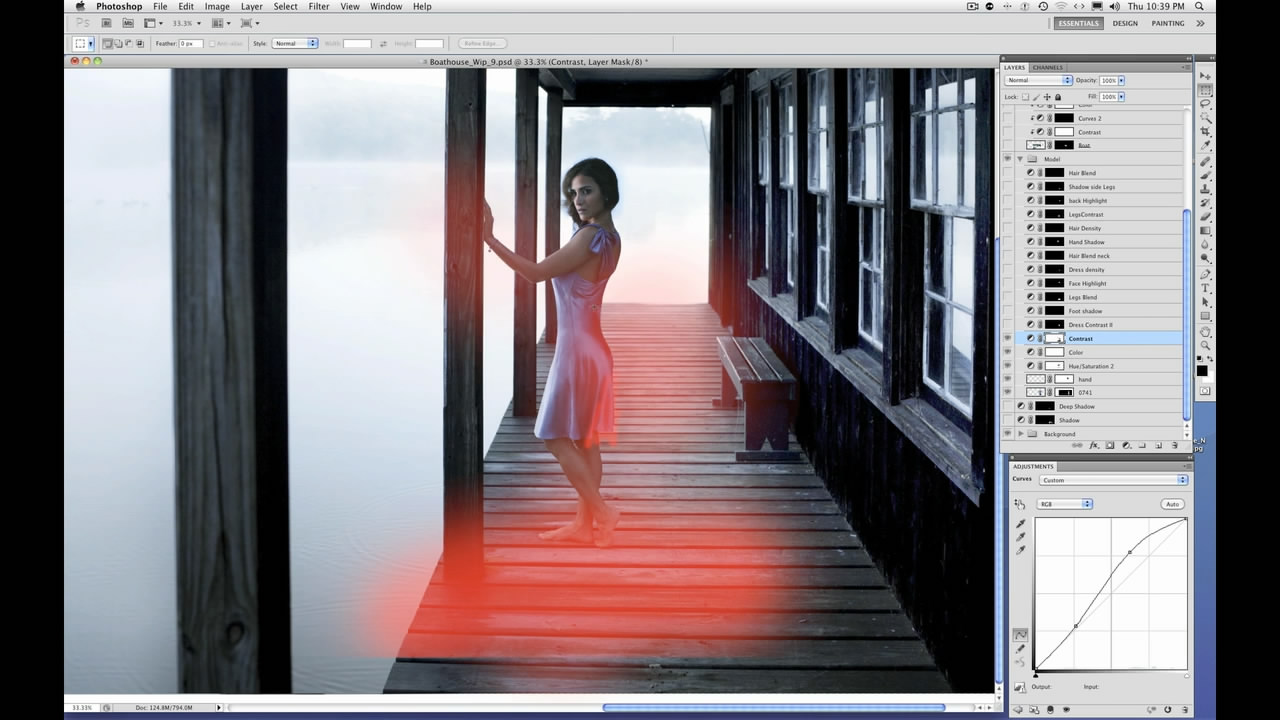Click the foreground color swatch
The image size is (1280, 720).
pyautogui.click(x=1202, y=370)
